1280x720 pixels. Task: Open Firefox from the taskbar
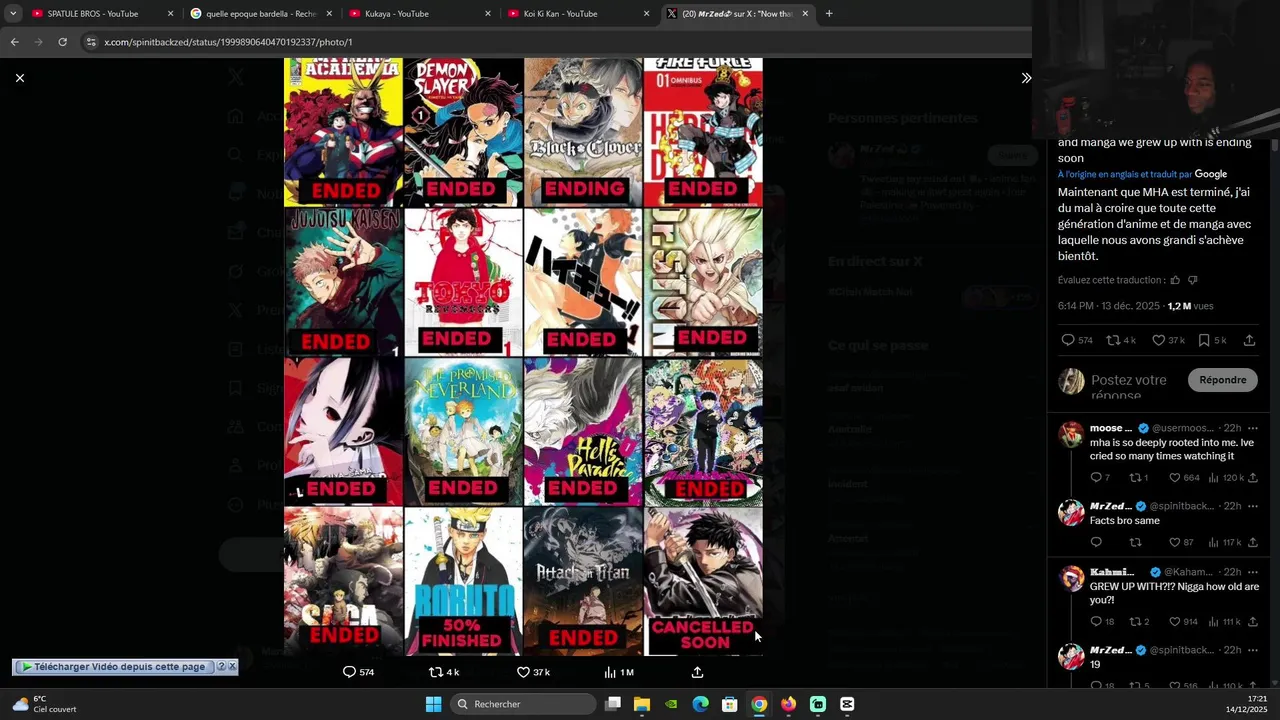point(788,704)
